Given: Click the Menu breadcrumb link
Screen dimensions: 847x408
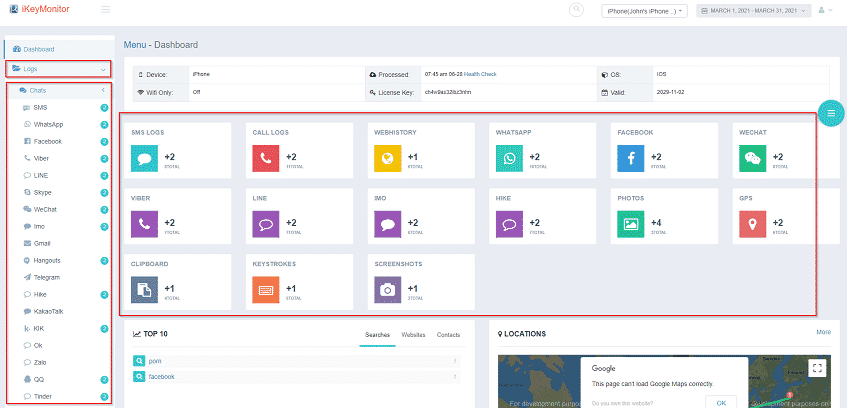Looking at the screenshot, I should [135, 45].
